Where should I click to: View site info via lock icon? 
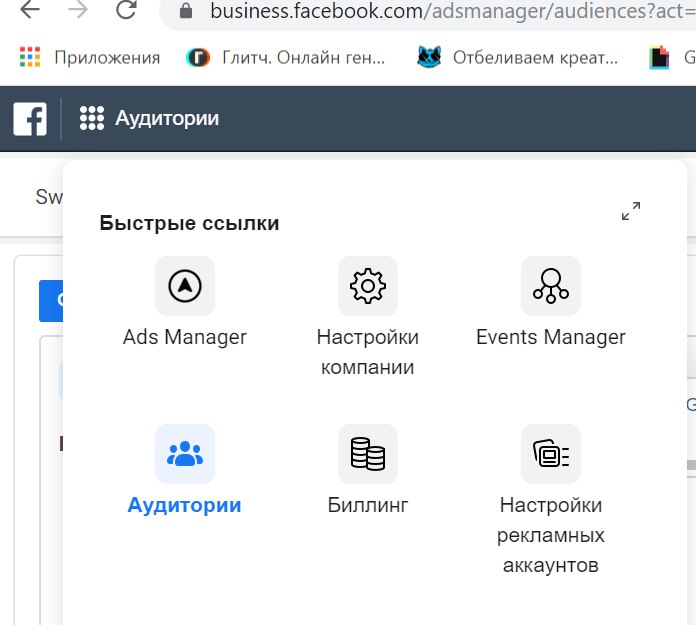tap(186, 11)
